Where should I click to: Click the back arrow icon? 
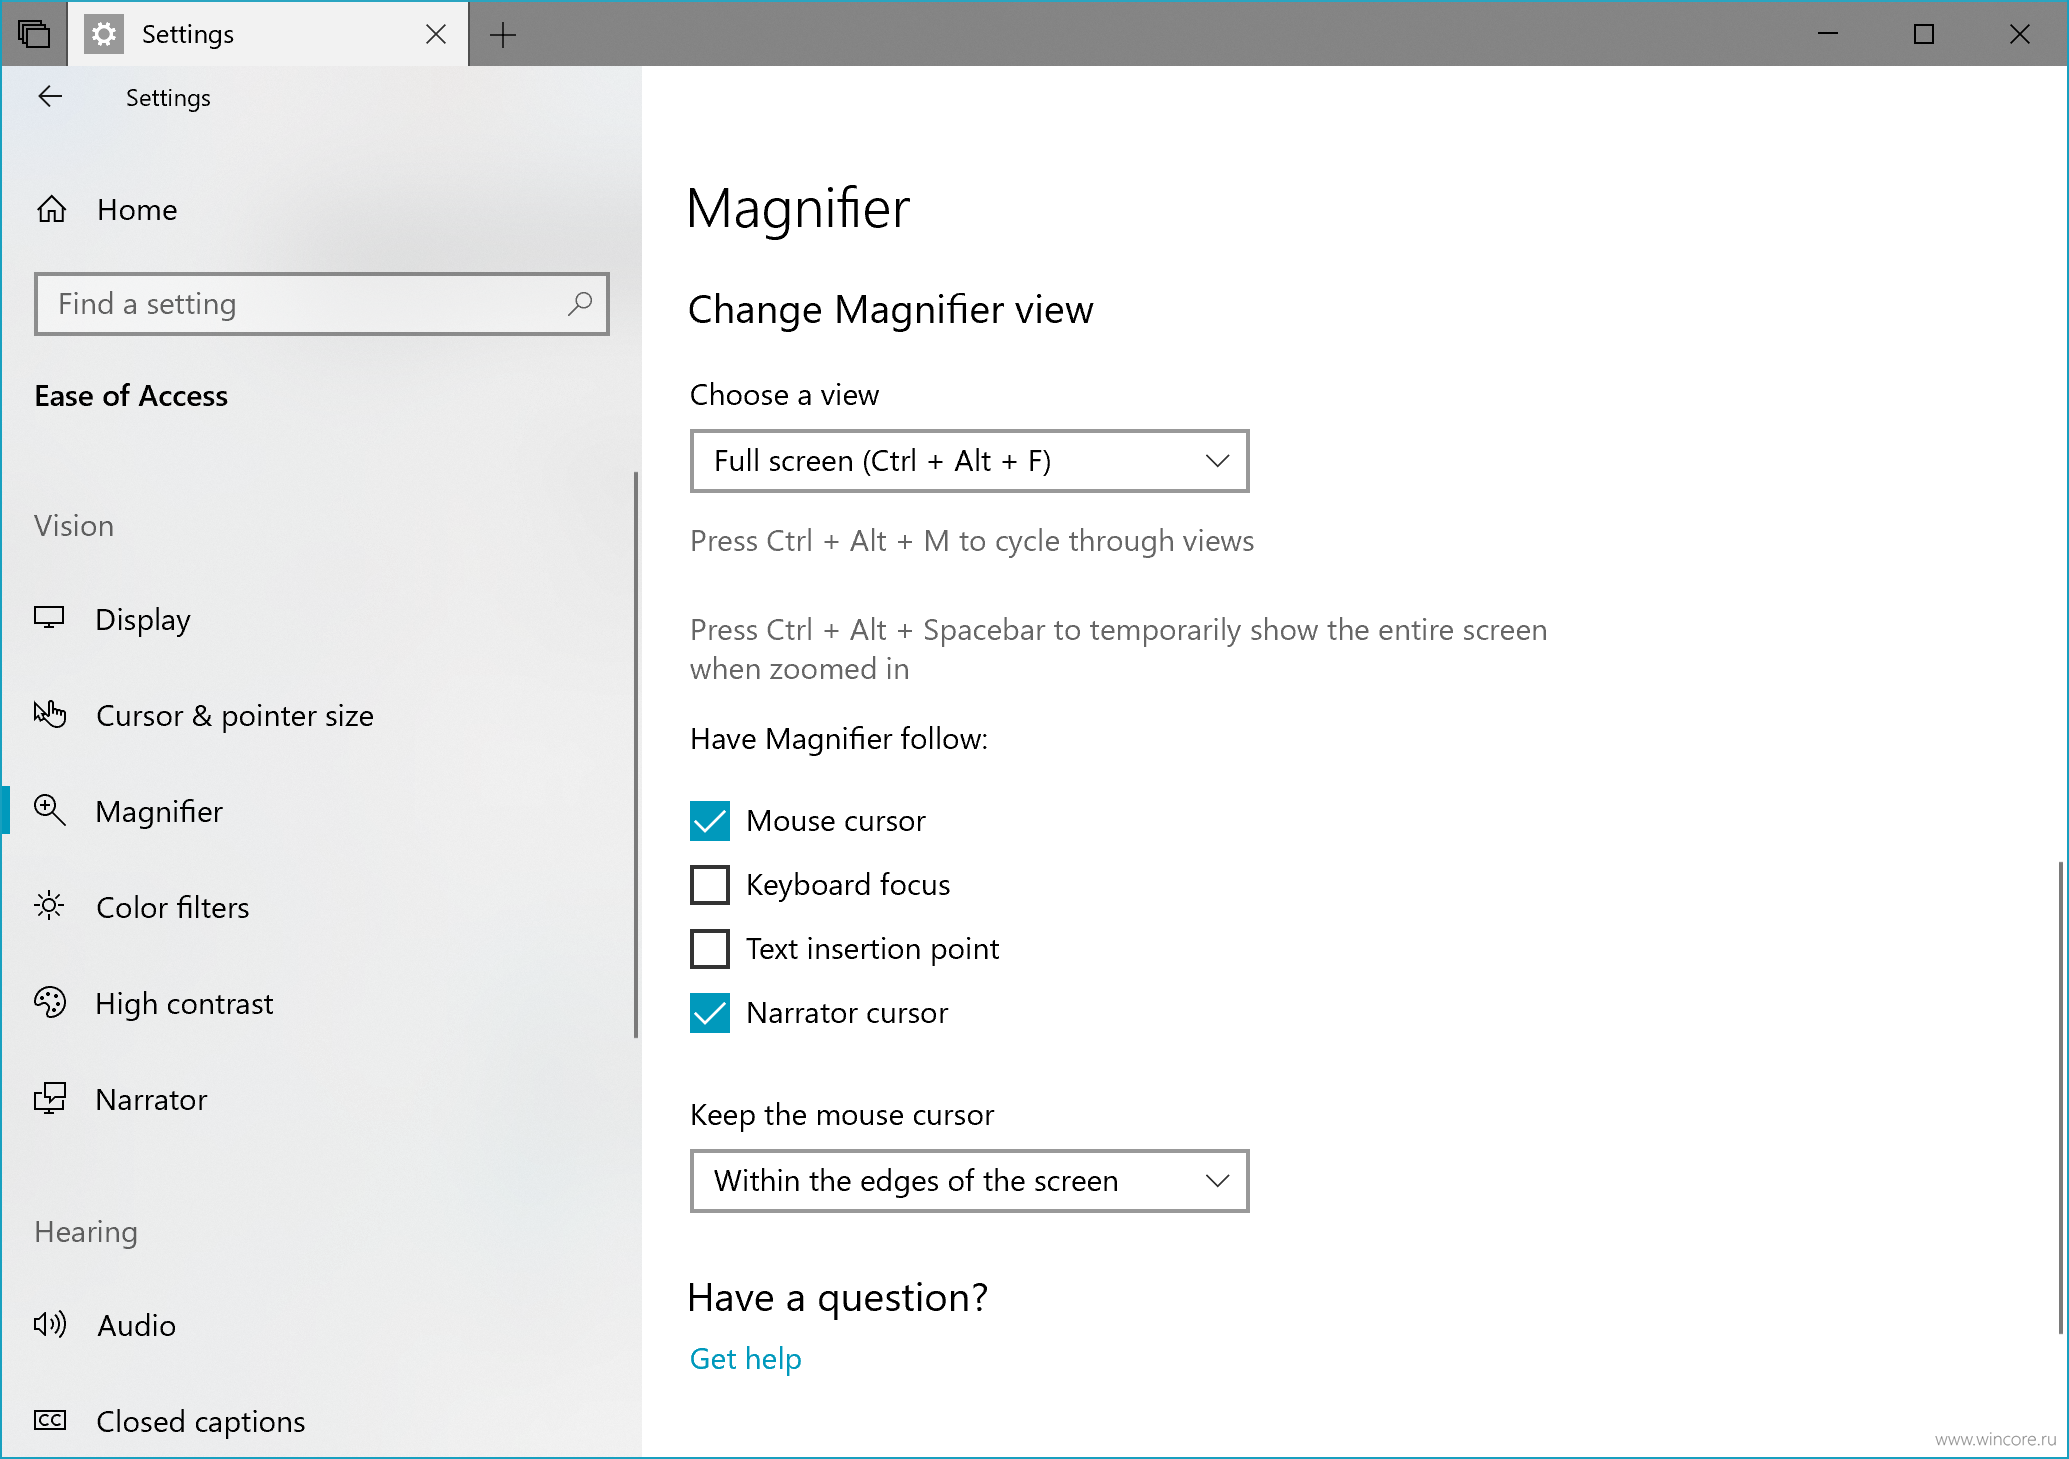(50, 97)
